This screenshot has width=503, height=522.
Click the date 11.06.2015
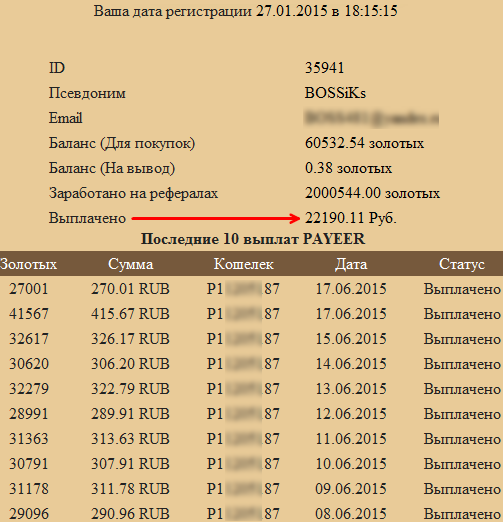[x=351, y=439]
